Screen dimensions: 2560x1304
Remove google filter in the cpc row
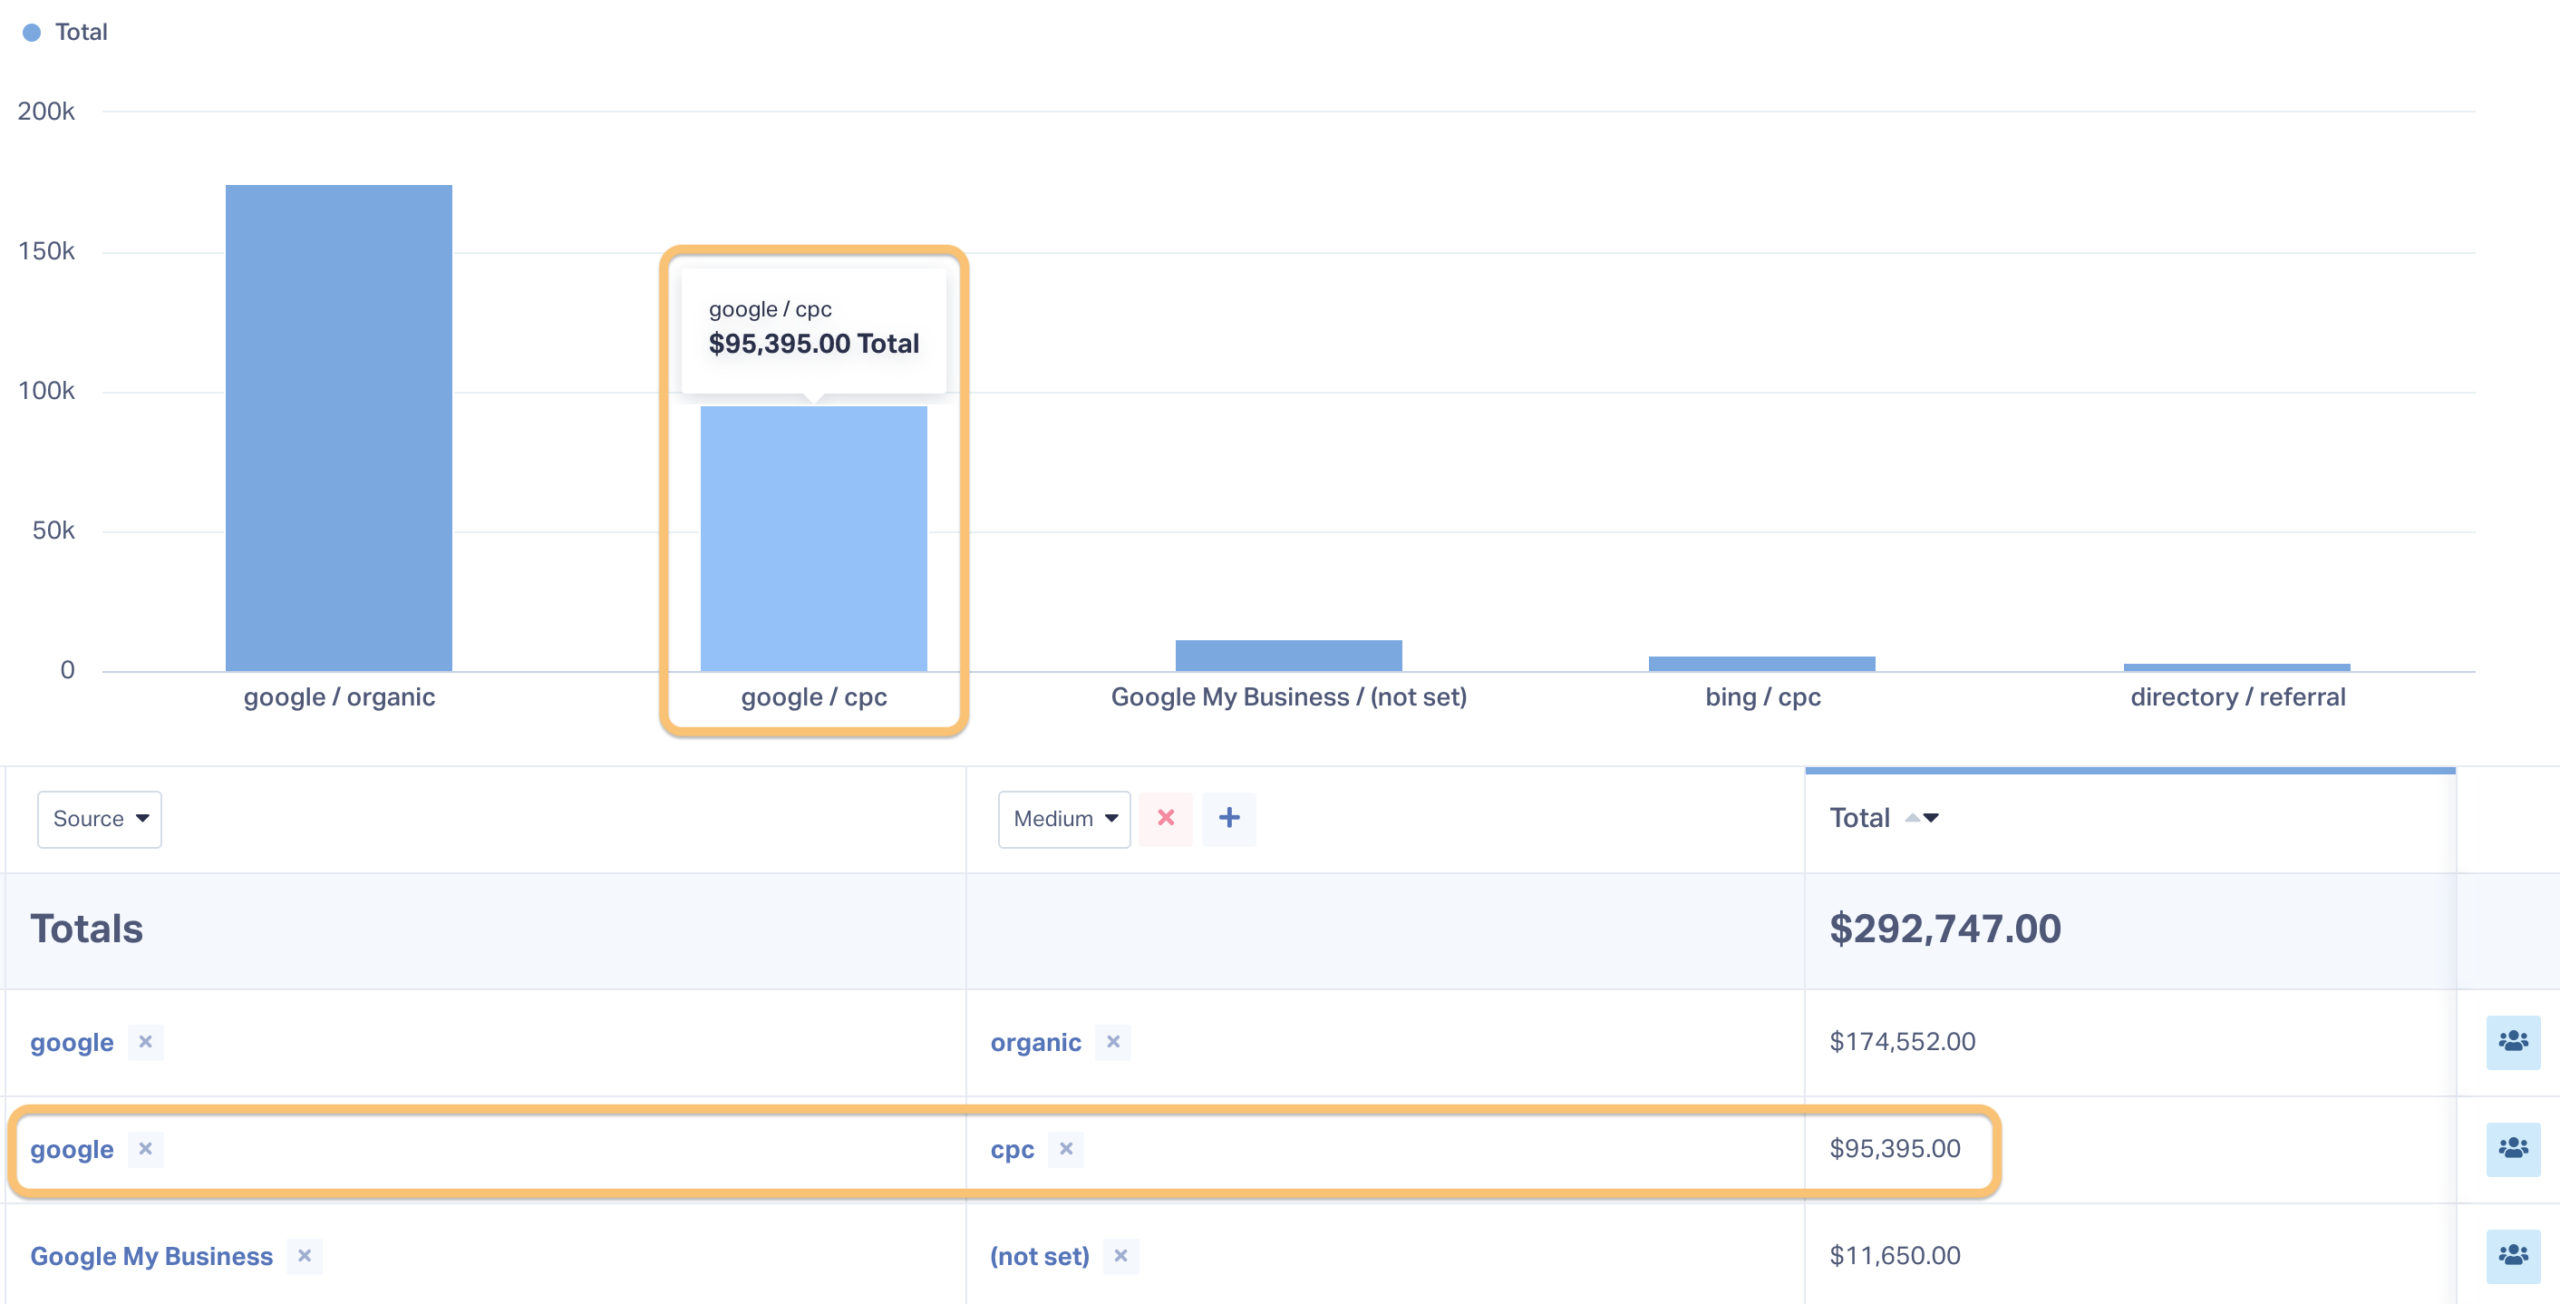[x=145, y=1149]
